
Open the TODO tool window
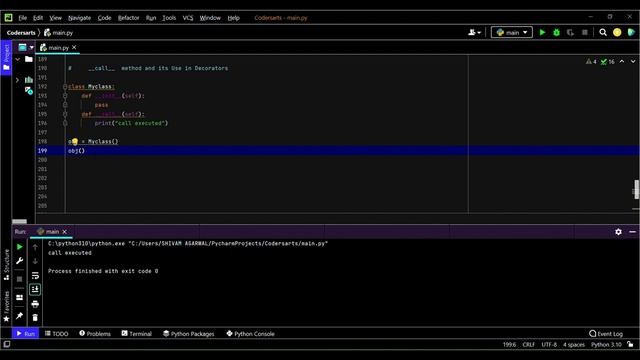(x=57, y=333)
